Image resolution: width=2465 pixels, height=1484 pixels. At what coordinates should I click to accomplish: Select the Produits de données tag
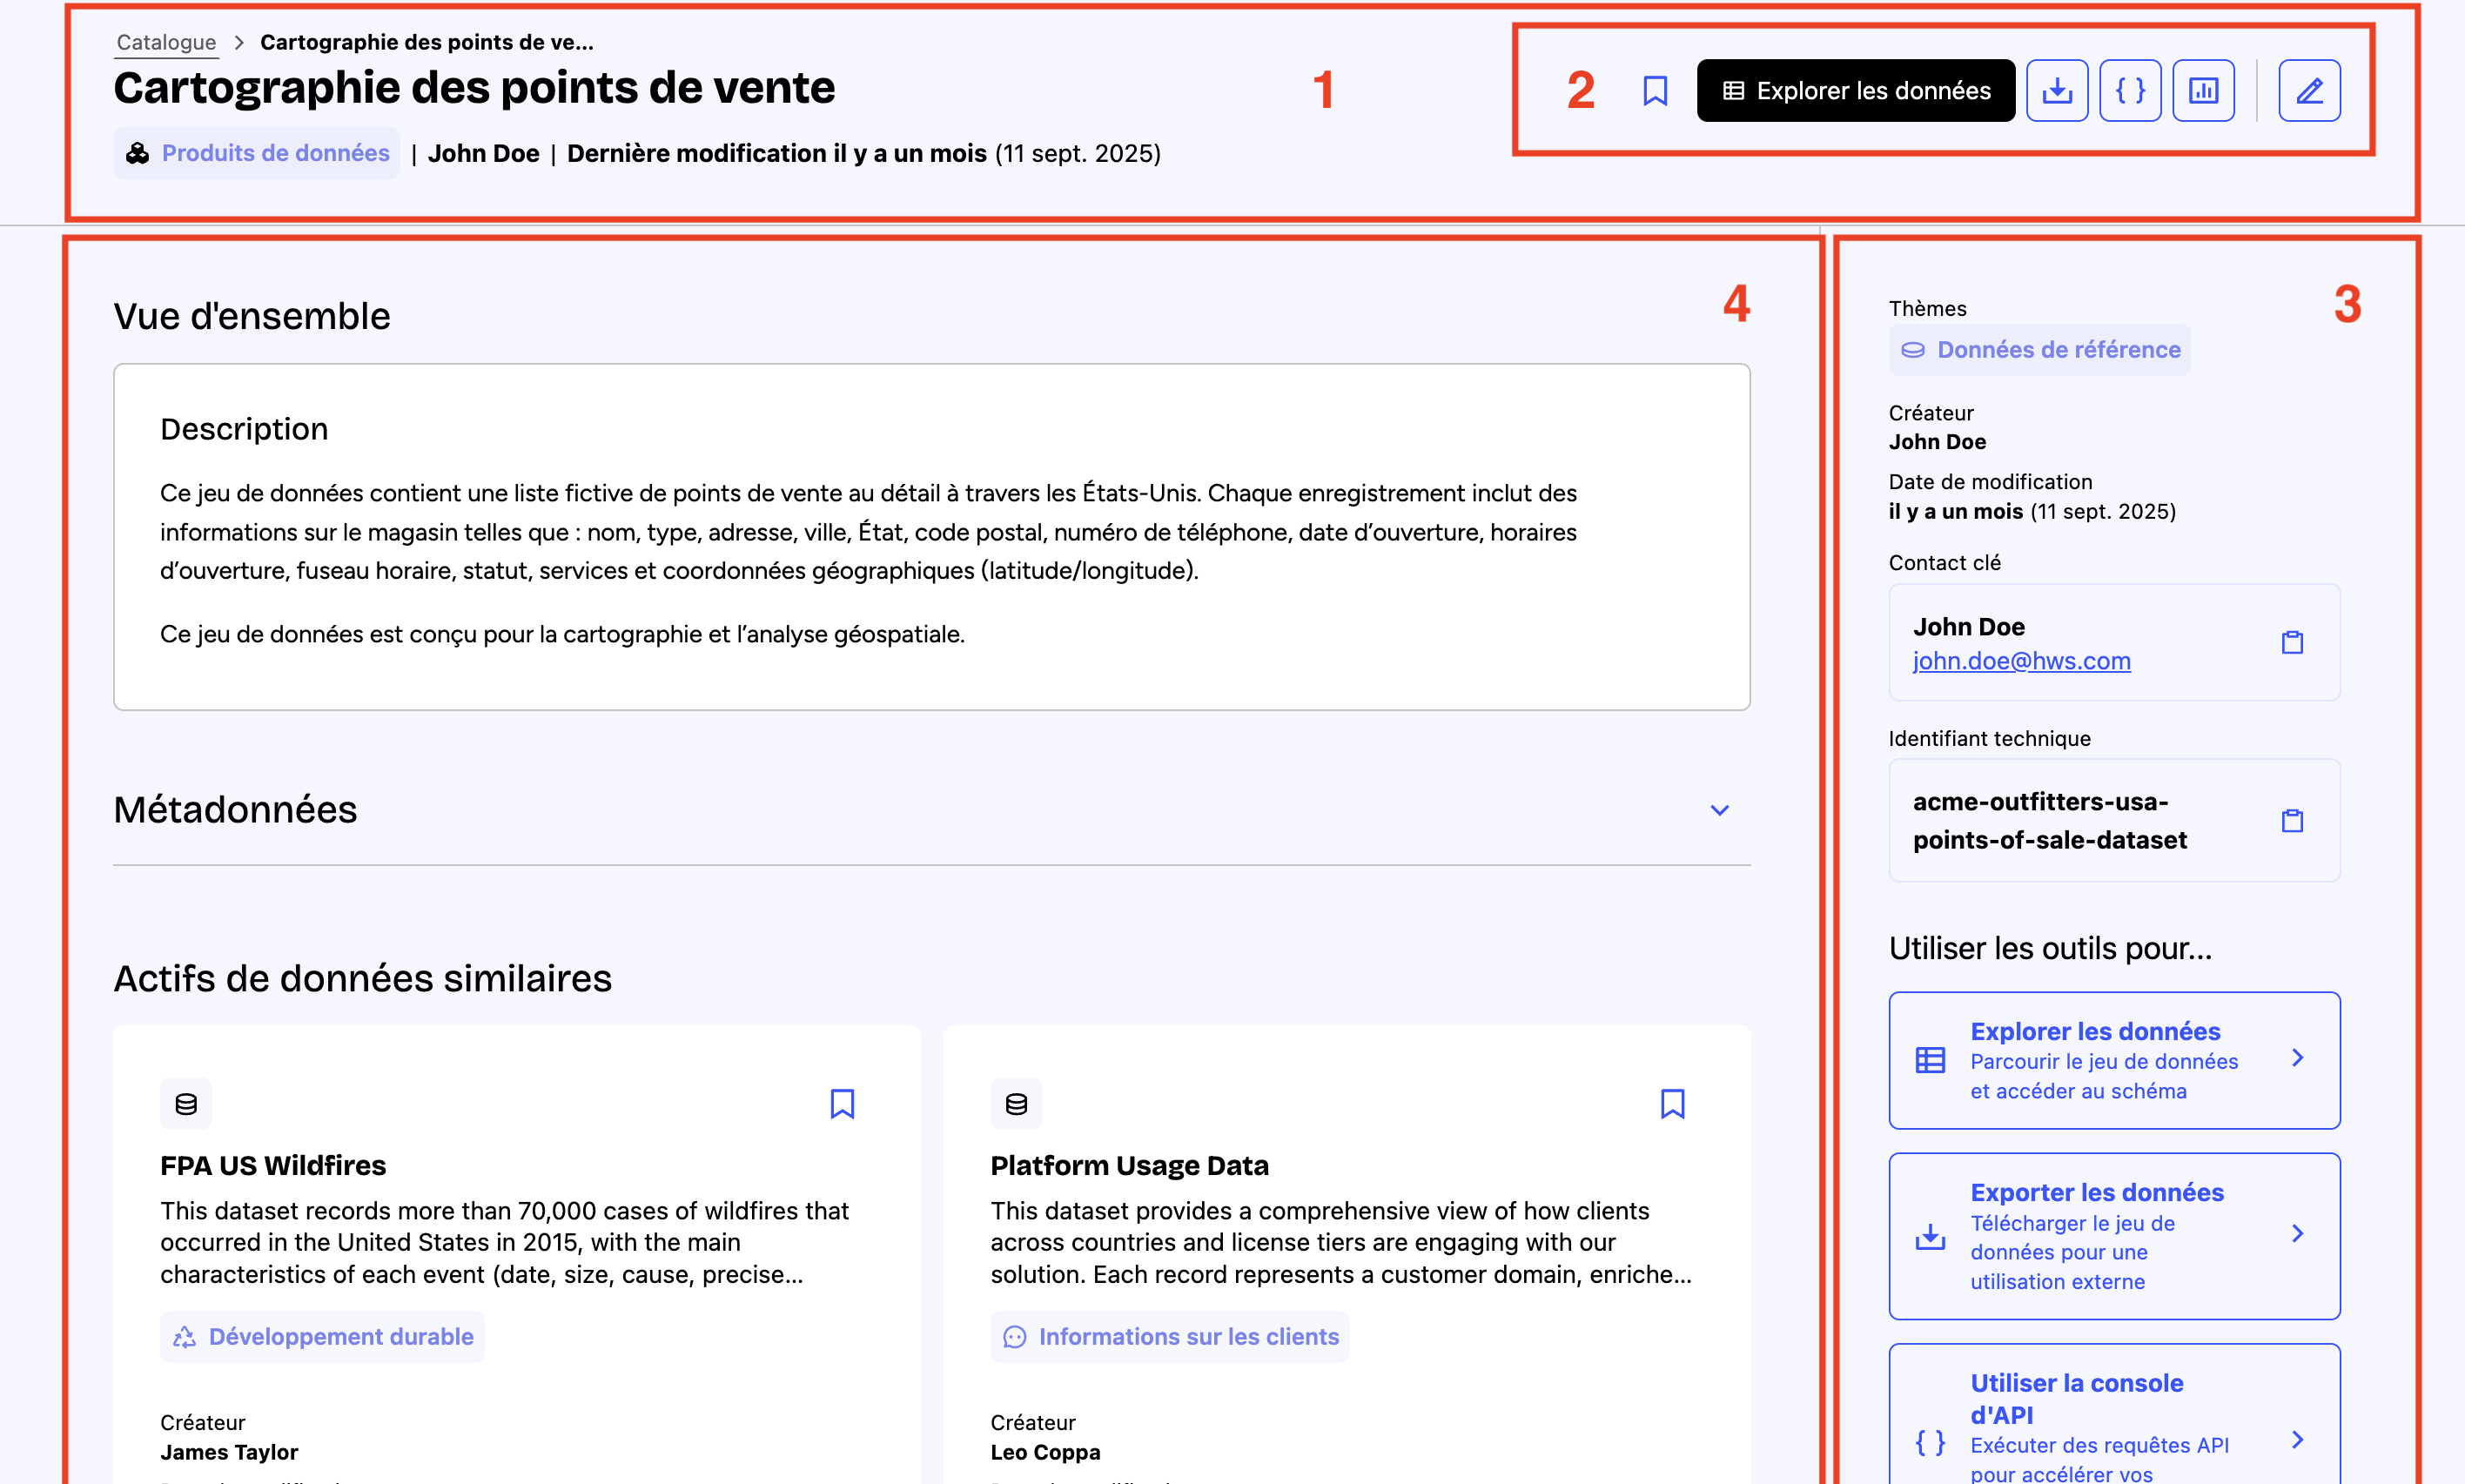coord(257,153)
